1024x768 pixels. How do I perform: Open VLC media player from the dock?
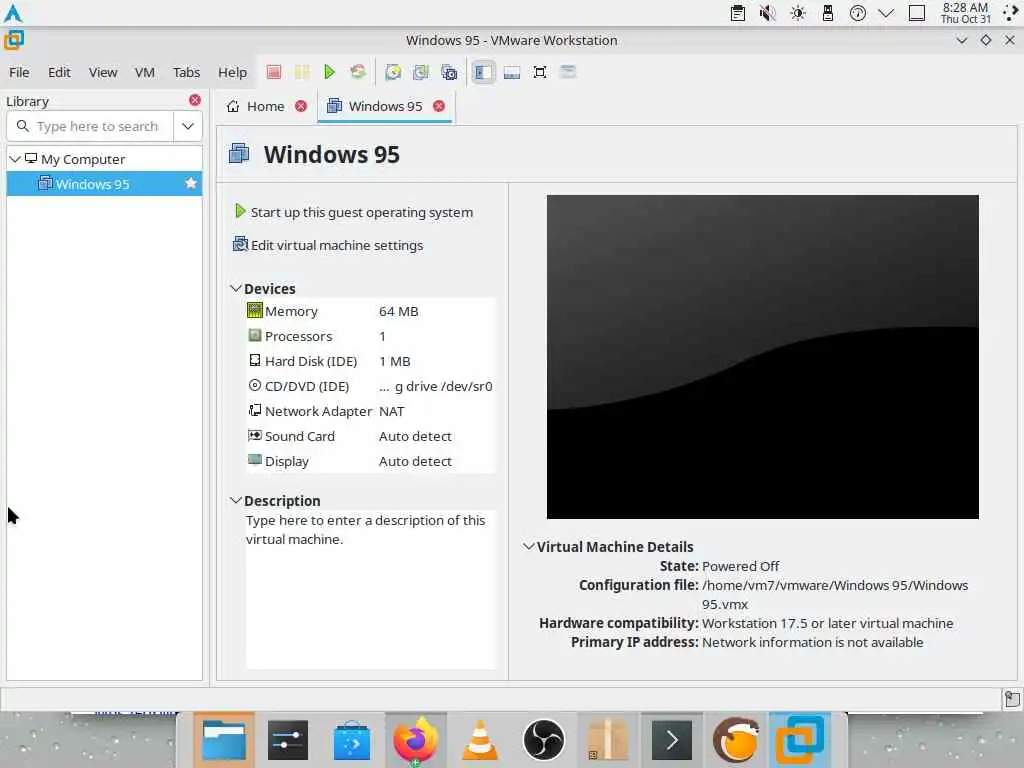pos(480,740)
